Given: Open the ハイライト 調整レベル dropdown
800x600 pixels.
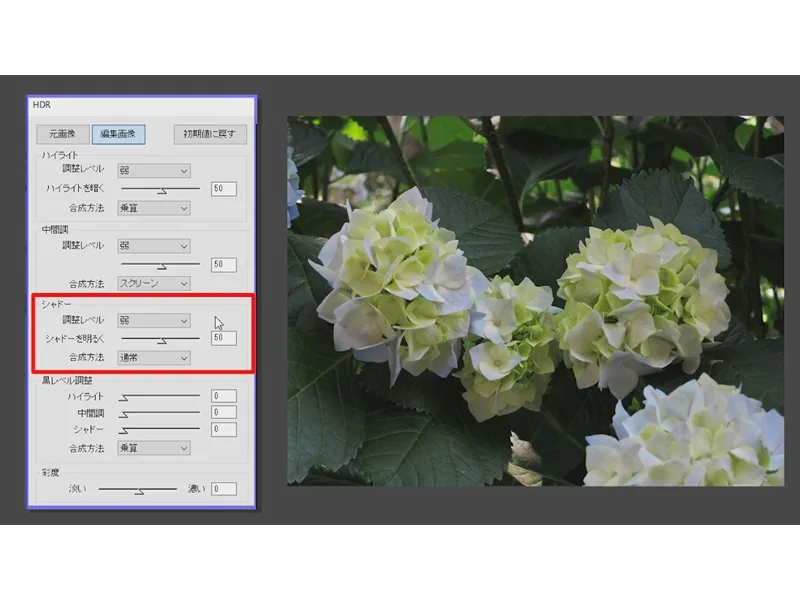Looking at the screenshot, I should (x=153, y=171).
